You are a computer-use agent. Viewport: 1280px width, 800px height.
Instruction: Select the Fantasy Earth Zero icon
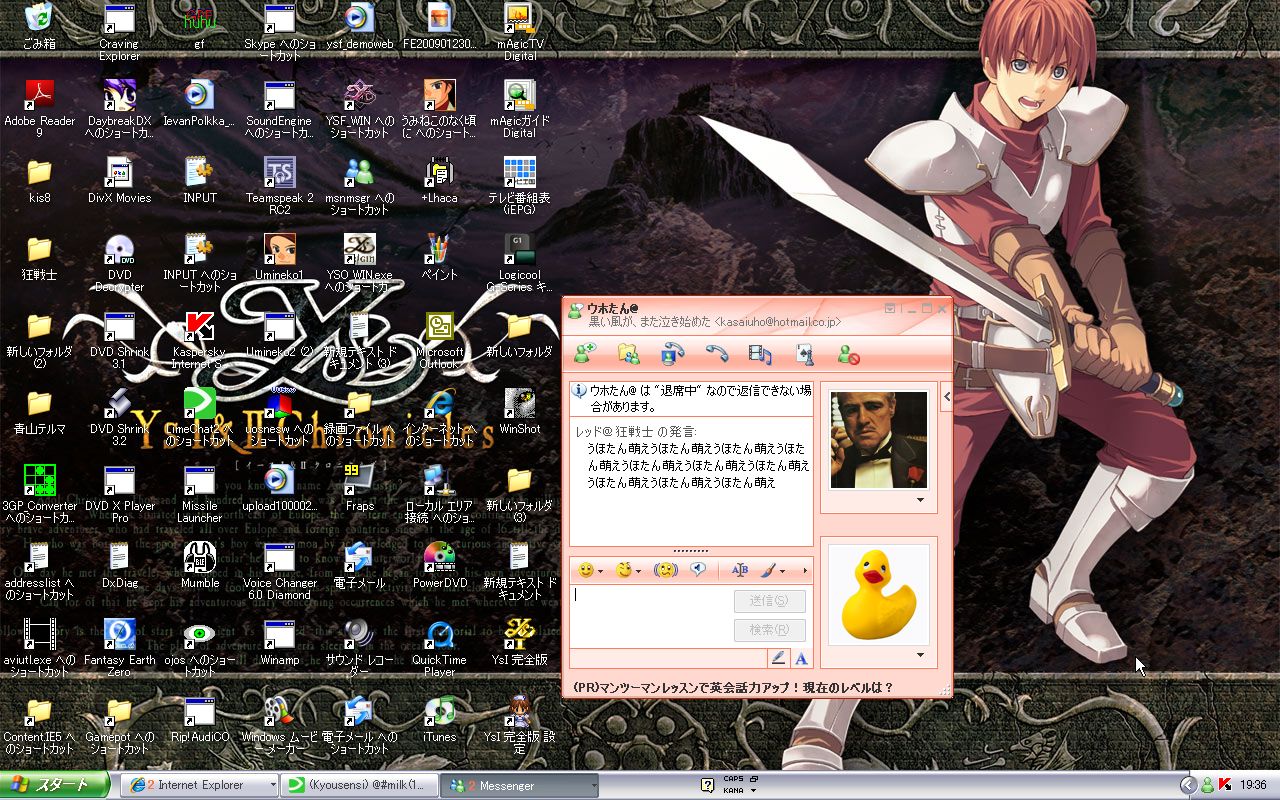[119, 648]
